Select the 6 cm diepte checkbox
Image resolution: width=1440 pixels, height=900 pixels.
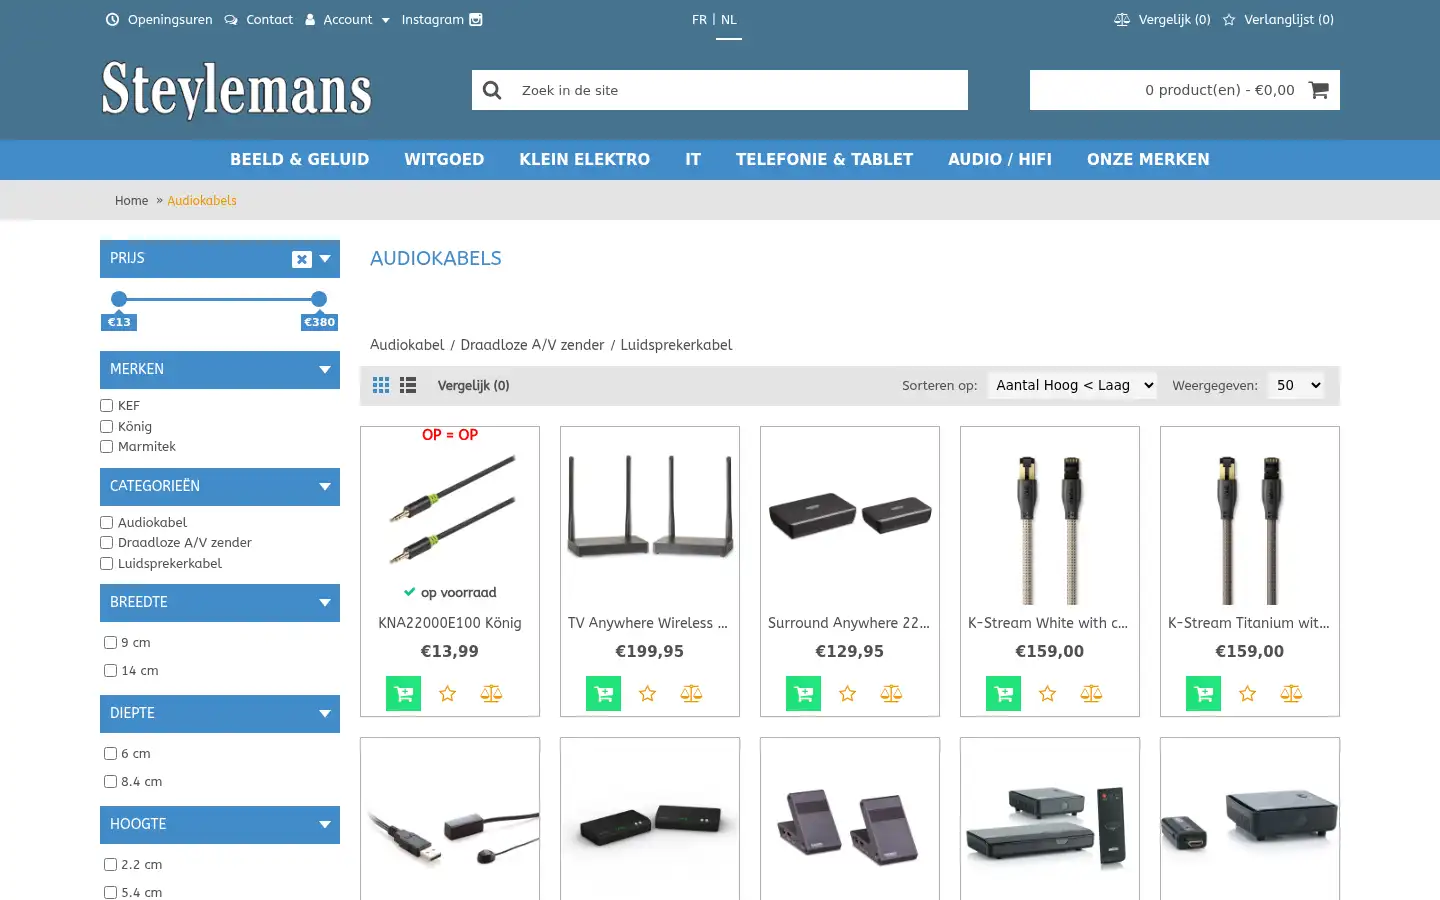[110, 753]
